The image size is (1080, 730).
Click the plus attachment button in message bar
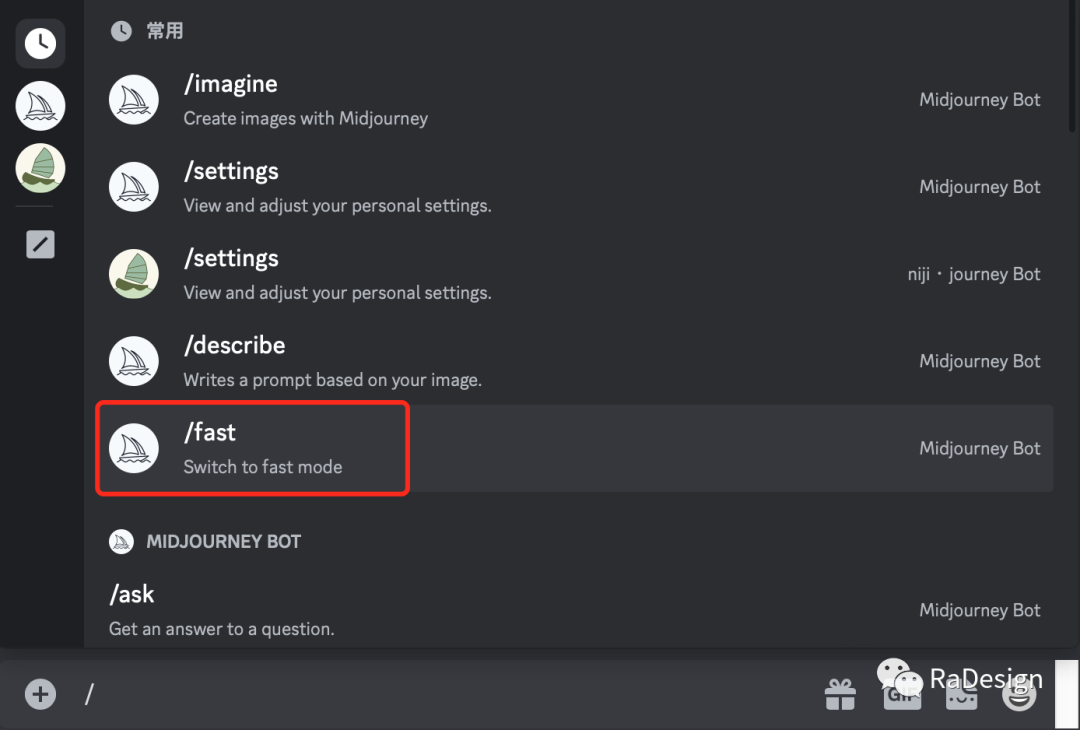(x=40, y=694)
